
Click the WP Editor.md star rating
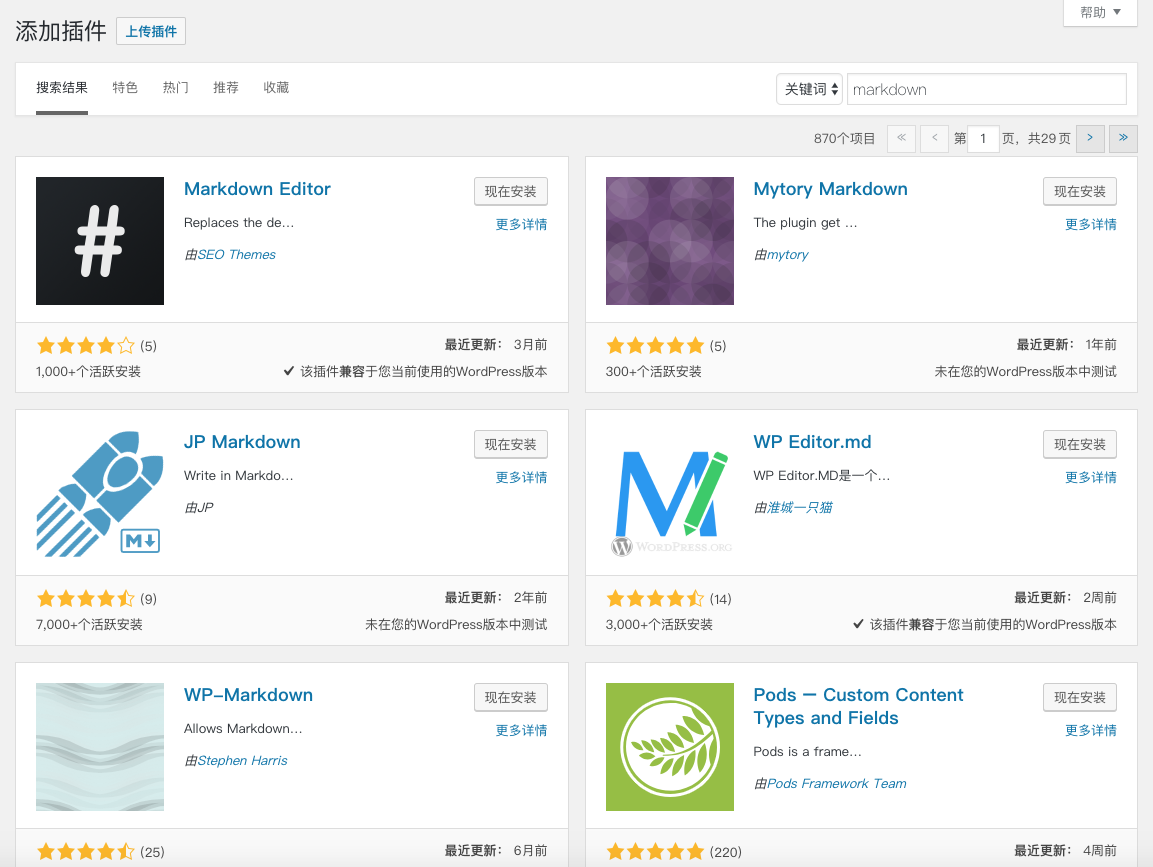654,598
